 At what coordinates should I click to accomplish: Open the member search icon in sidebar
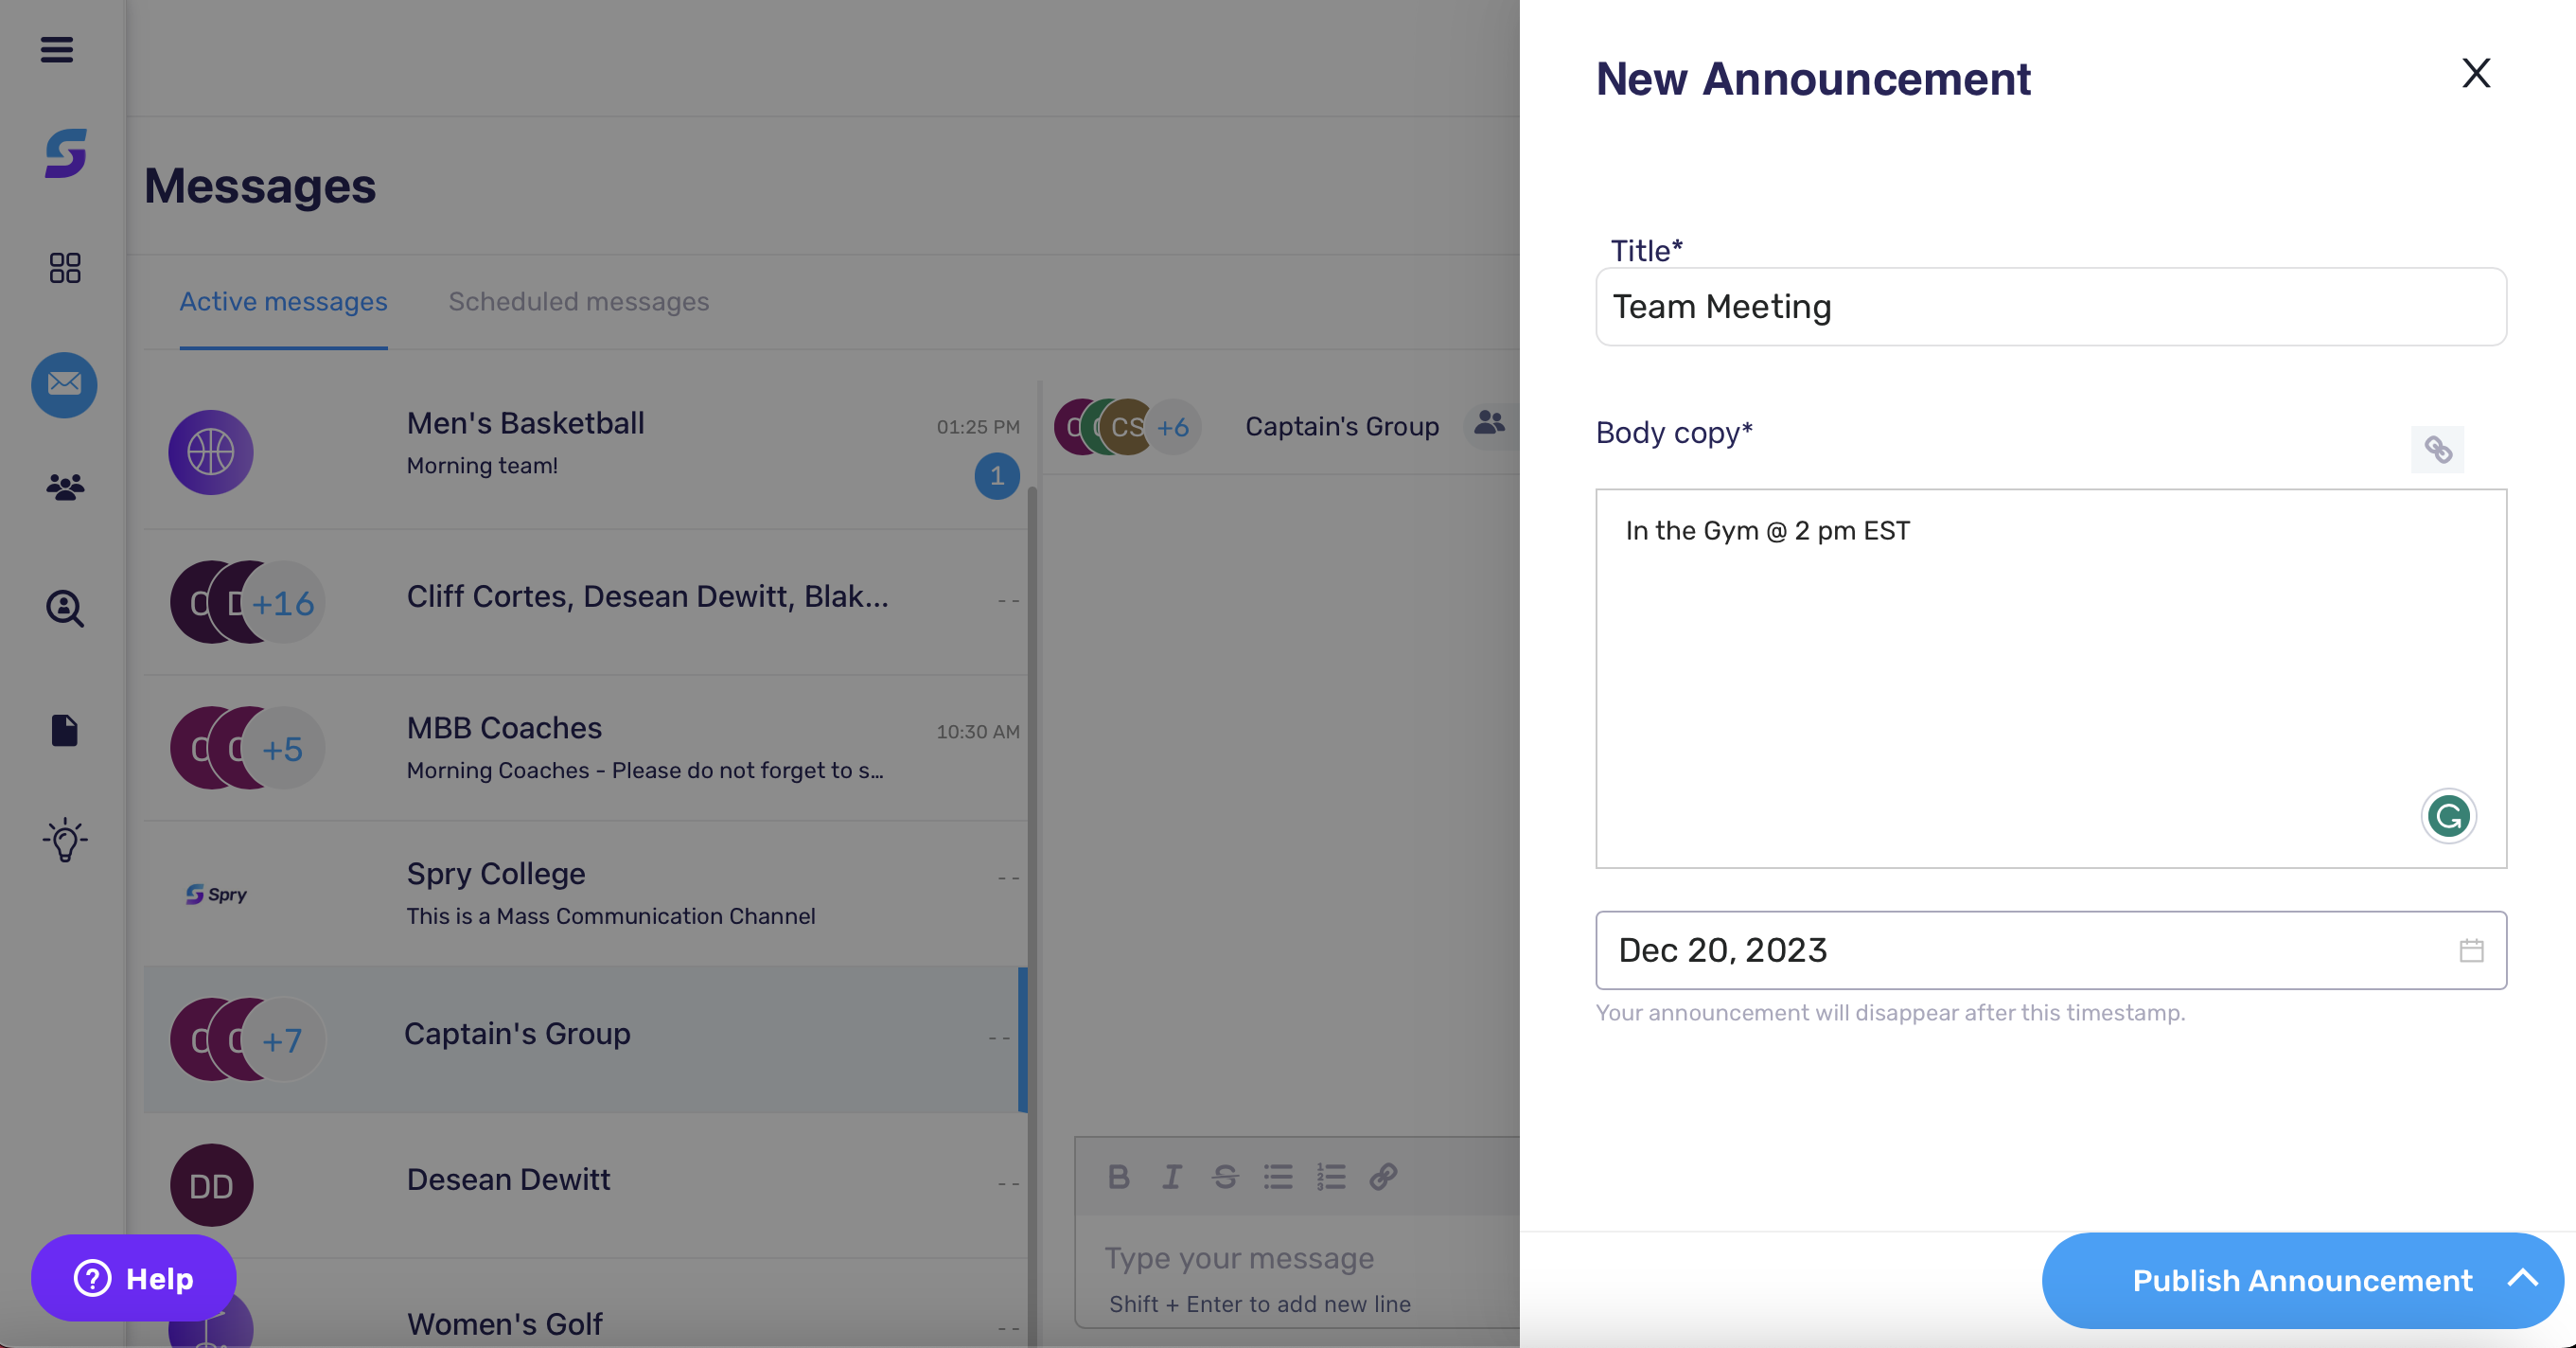[x=63, y=610]
